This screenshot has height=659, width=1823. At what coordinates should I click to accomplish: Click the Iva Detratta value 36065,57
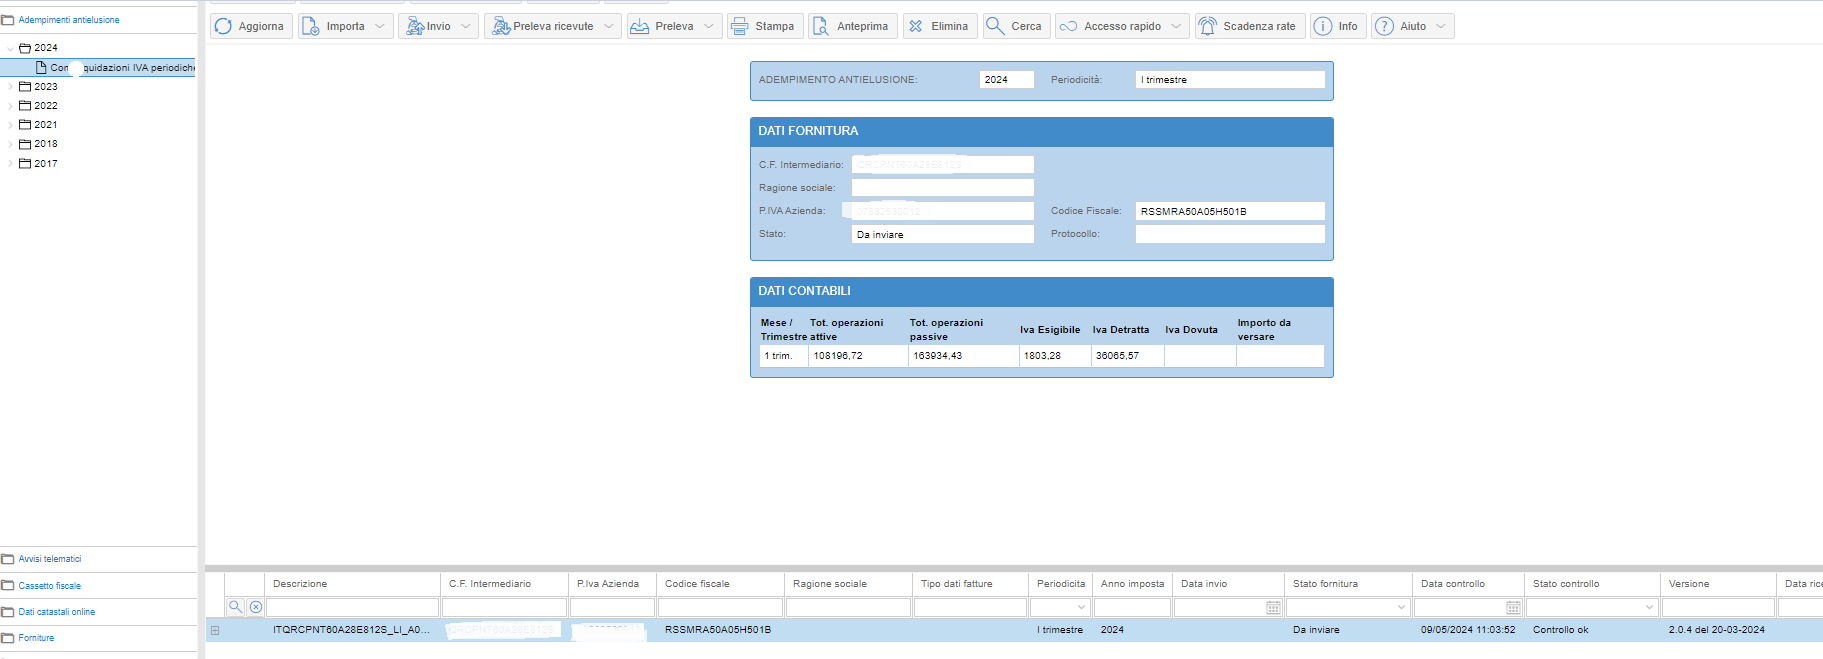(x=1117, y=356)
